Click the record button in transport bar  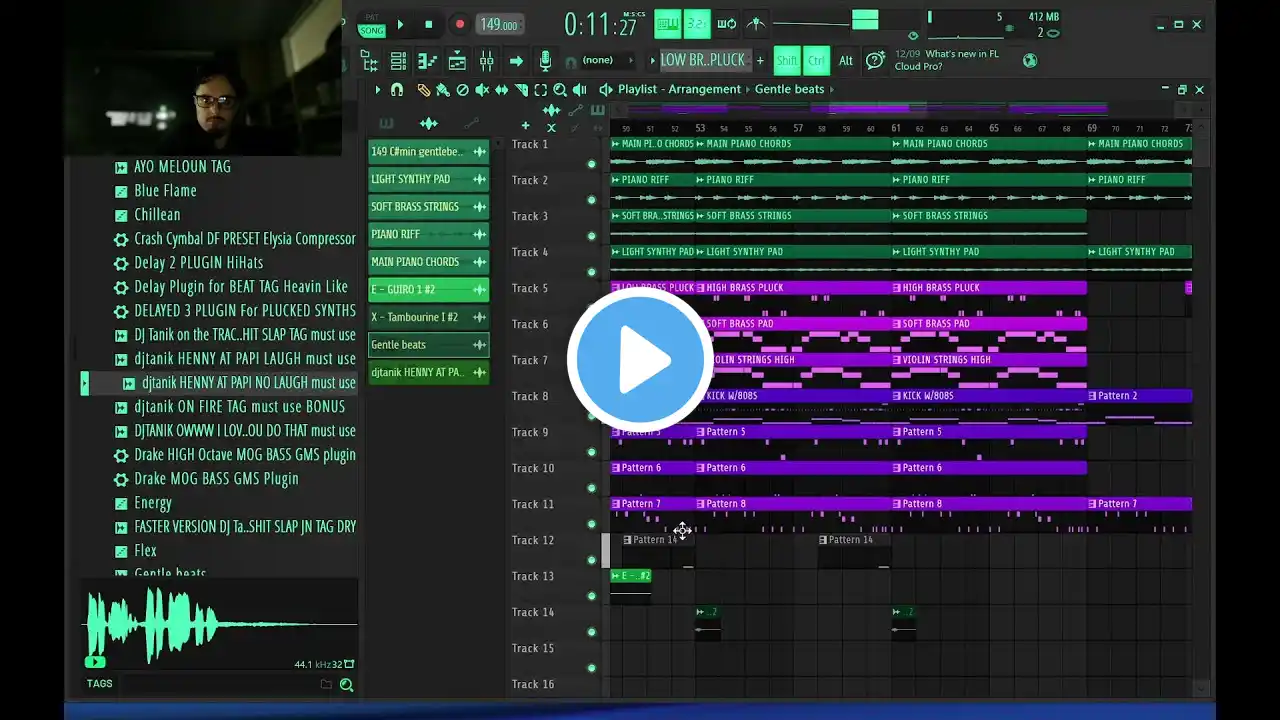(x=459, y=25)
